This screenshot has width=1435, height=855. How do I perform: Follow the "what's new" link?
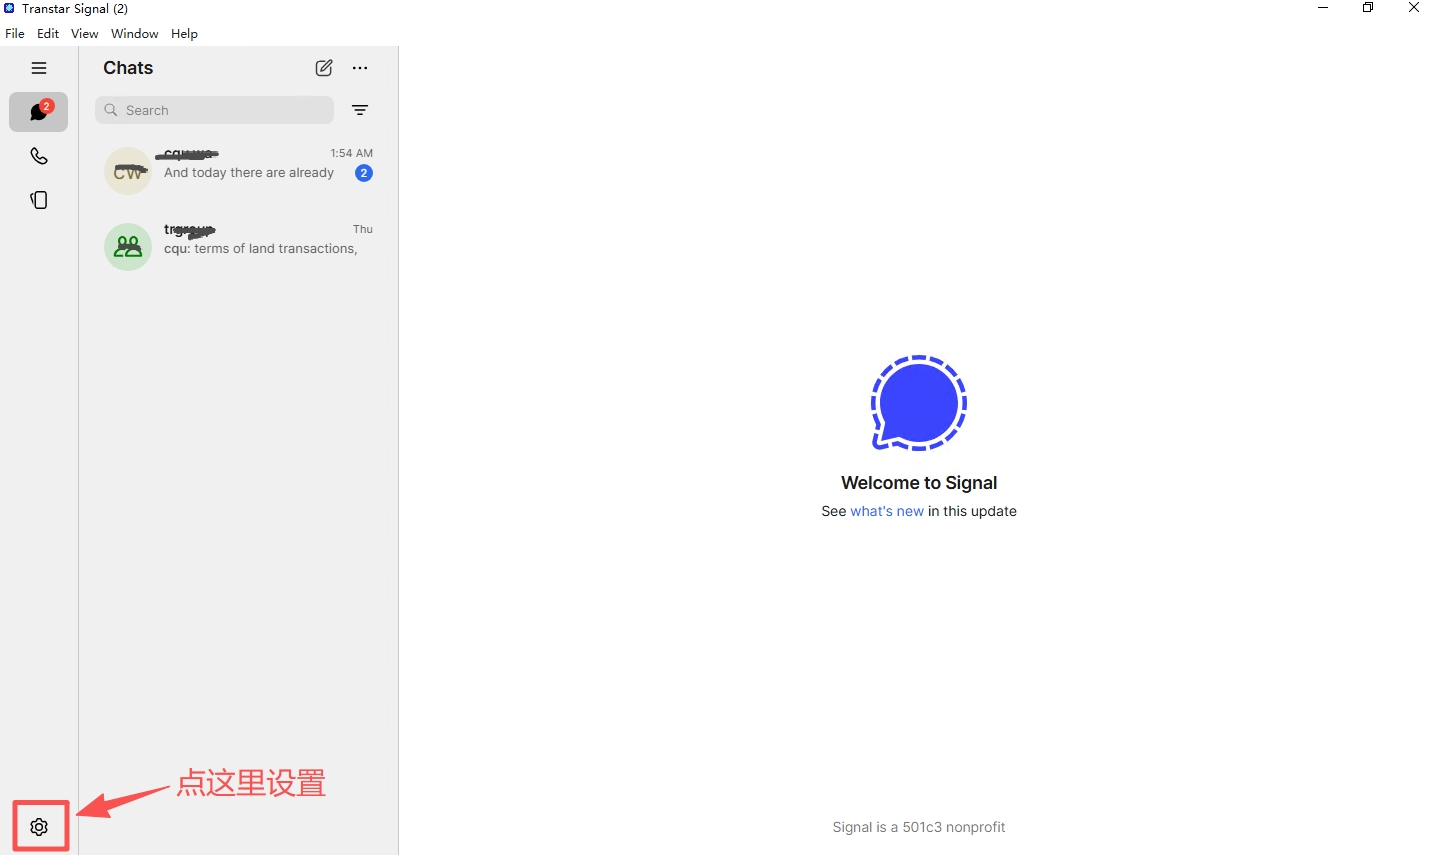(x=887, y=511)
